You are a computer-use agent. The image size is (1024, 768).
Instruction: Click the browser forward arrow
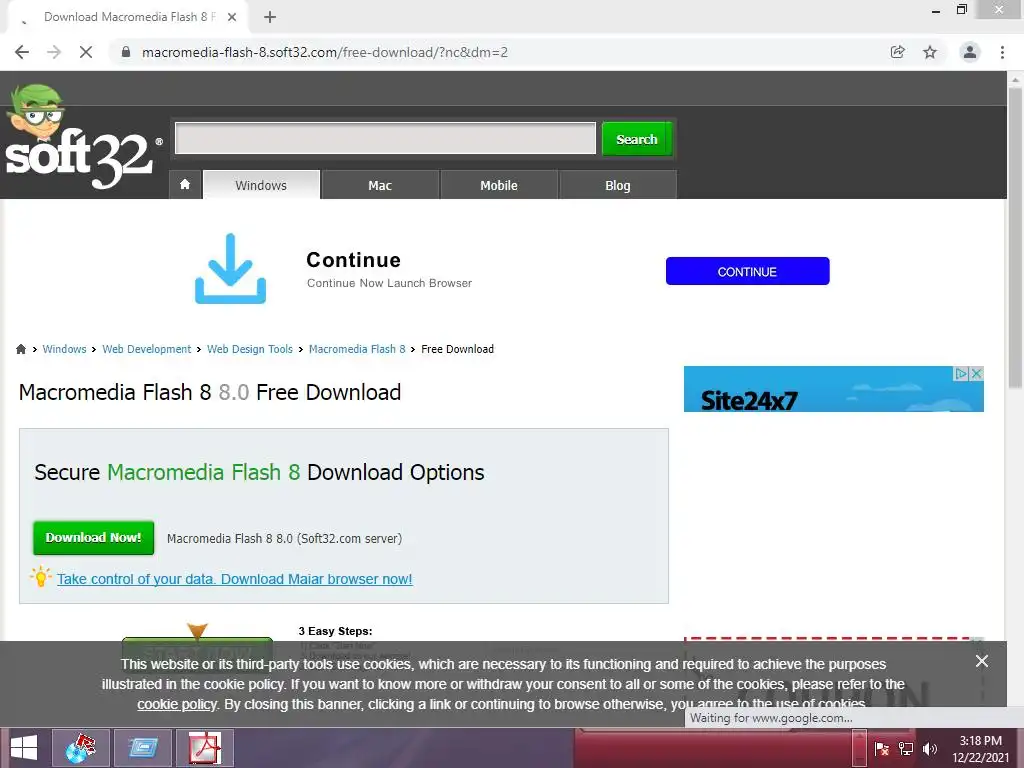pos(54,52)
